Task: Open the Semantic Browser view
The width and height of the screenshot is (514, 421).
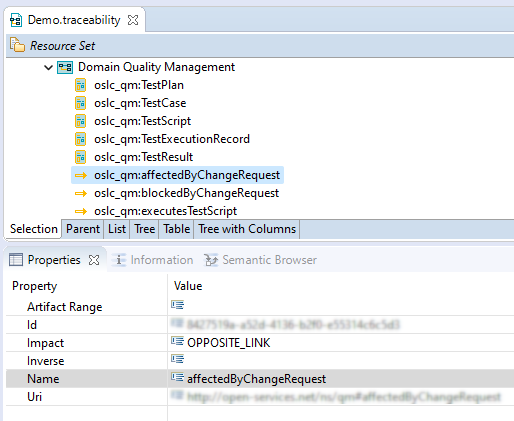Action: (x=260, y=260)
